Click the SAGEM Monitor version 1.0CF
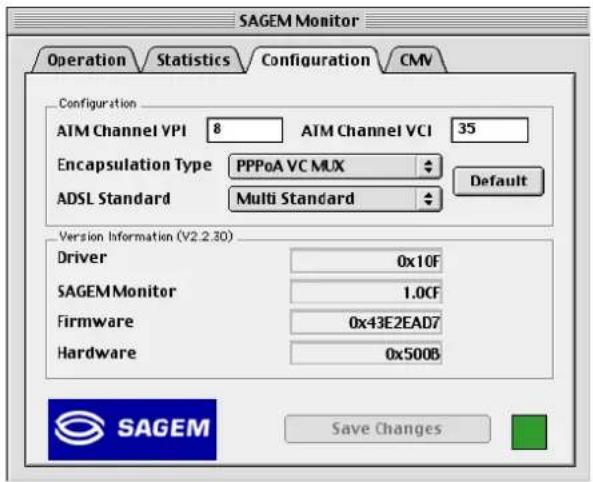This screenshot has height=482, width=593. coord(366,292)
